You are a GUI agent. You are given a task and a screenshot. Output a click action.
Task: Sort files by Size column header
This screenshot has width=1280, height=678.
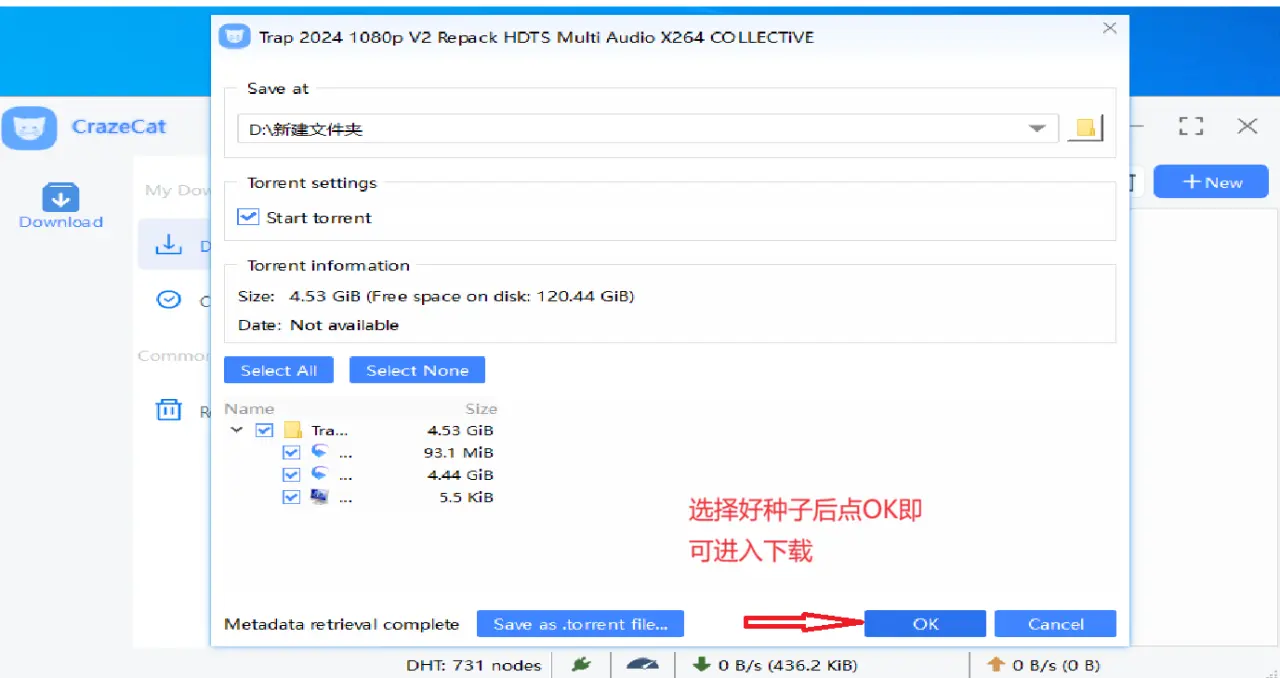(x=481, y=408)
